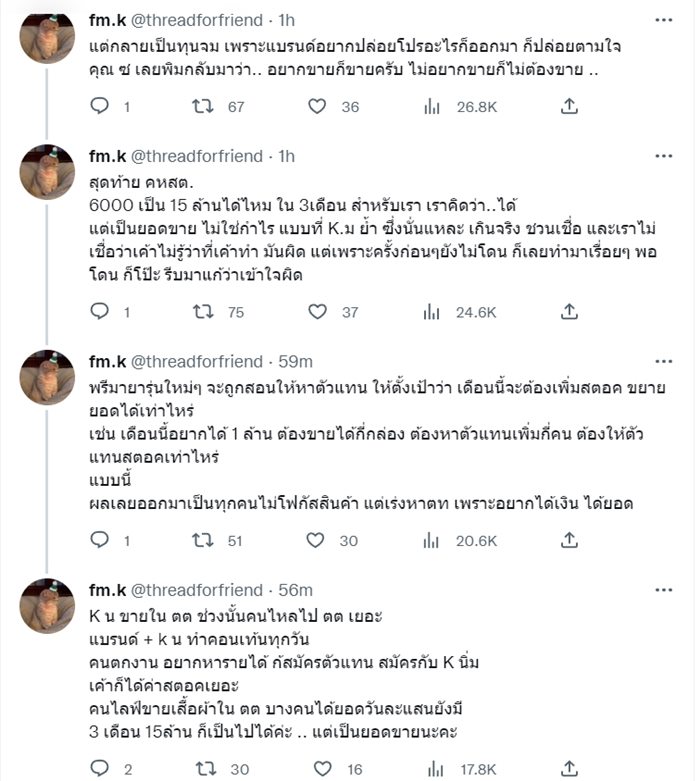This screenshot has height=781, width=700.
Task: Open more options on 56m tweet
Action: (x=663, y=589)
